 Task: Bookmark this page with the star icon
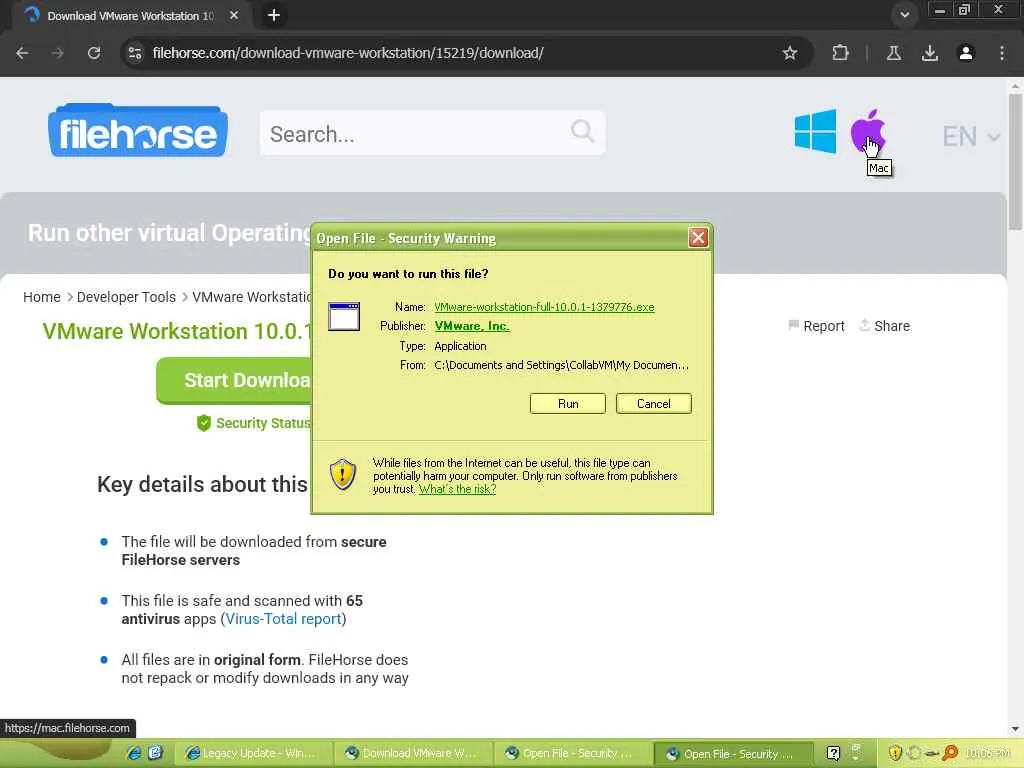coord(790,53)
